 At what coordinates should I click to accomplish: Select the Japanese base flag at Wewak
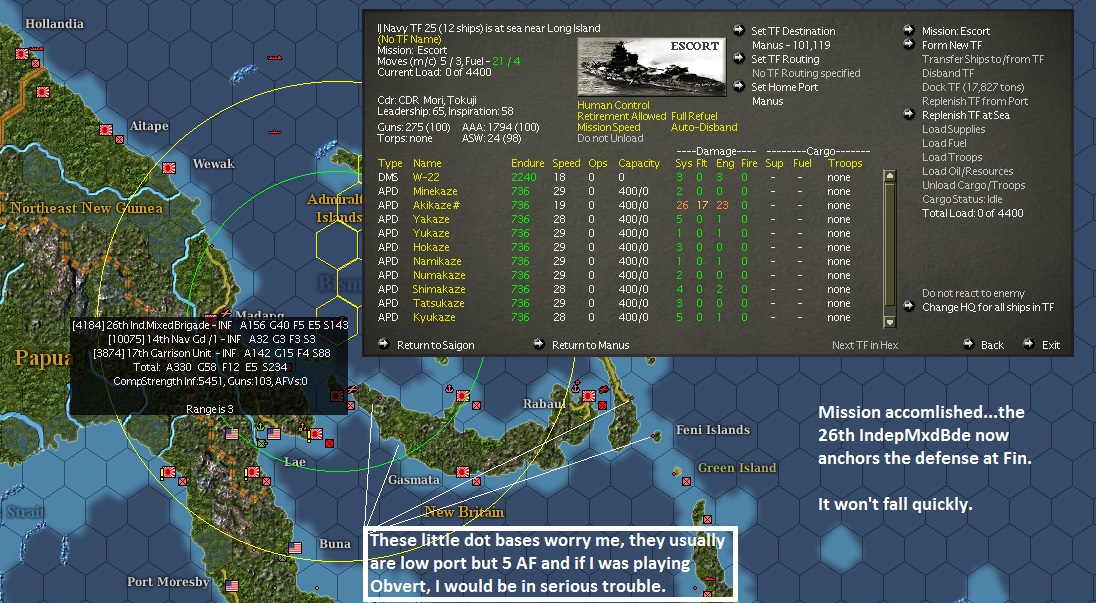168,168
